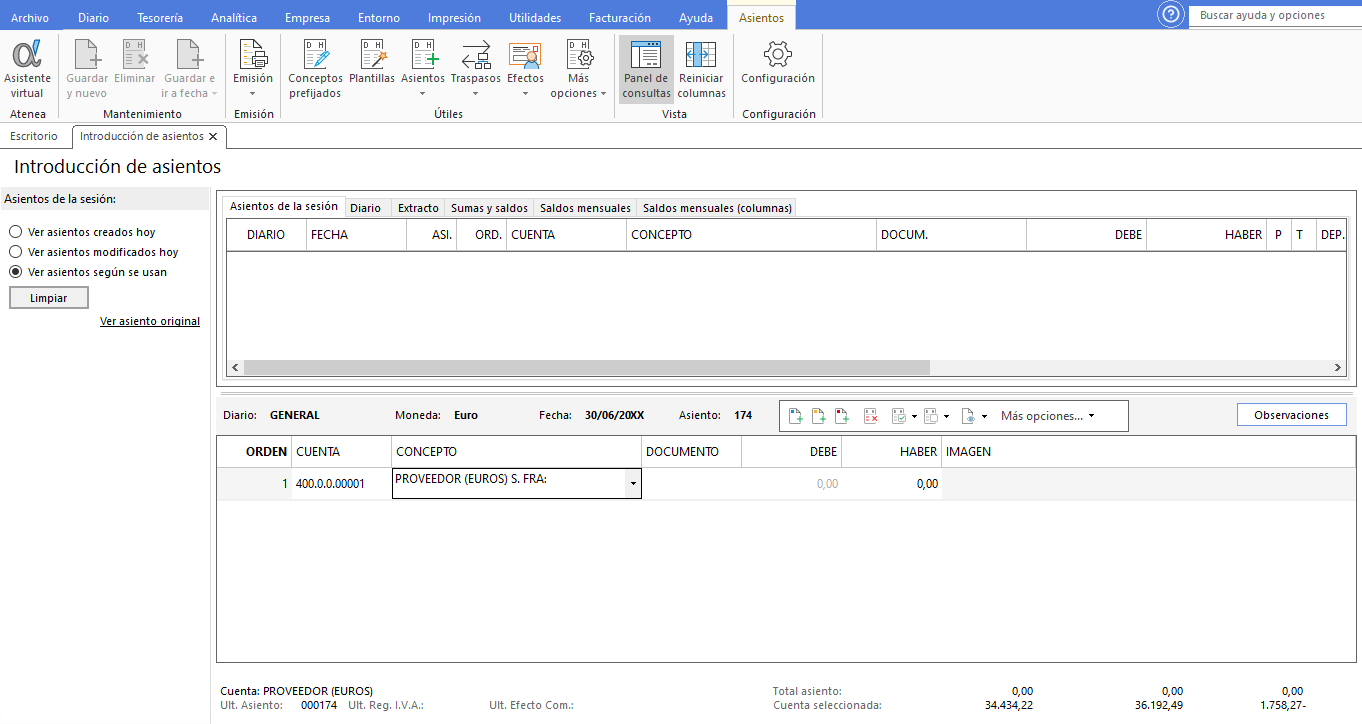Click the Reiniciar columnas icon
The height and width of the screenshot is (724, 1362).
[701, 68]
